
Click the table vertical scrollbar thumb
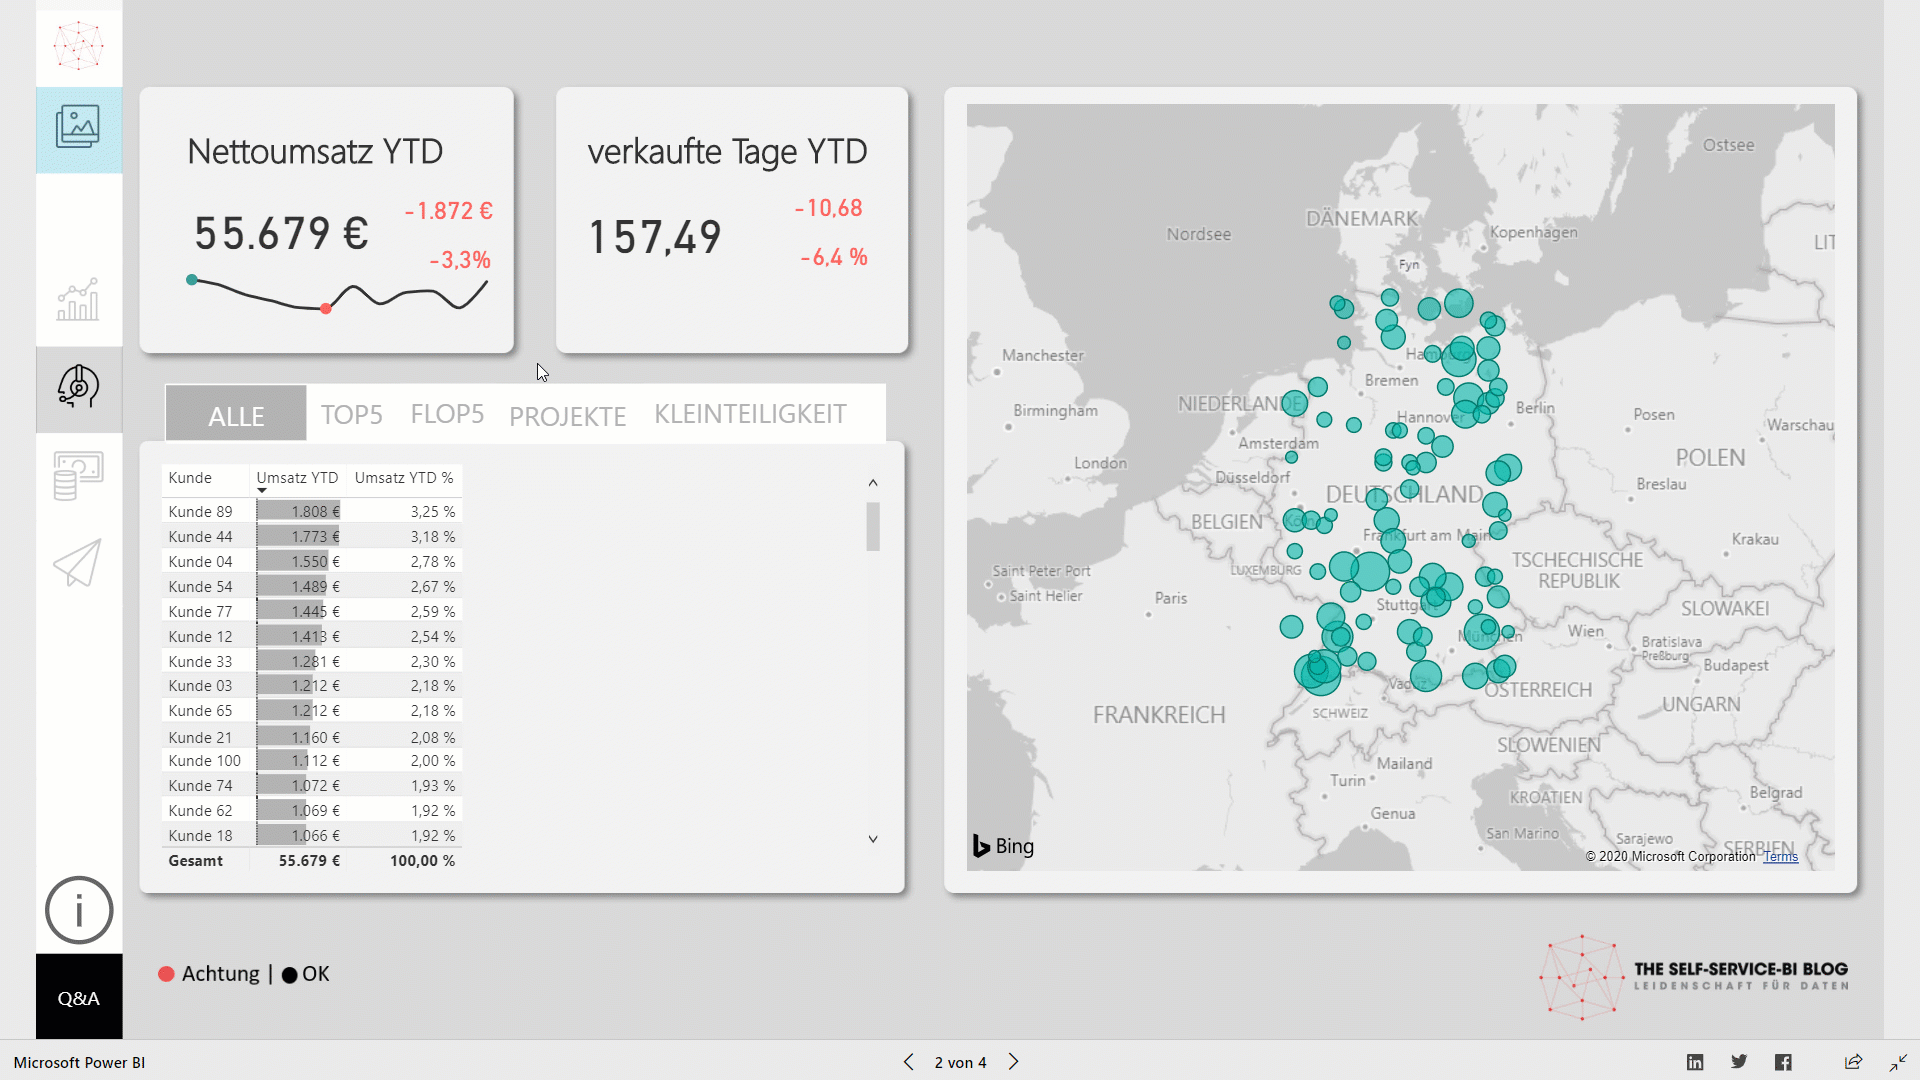(873, 526)
